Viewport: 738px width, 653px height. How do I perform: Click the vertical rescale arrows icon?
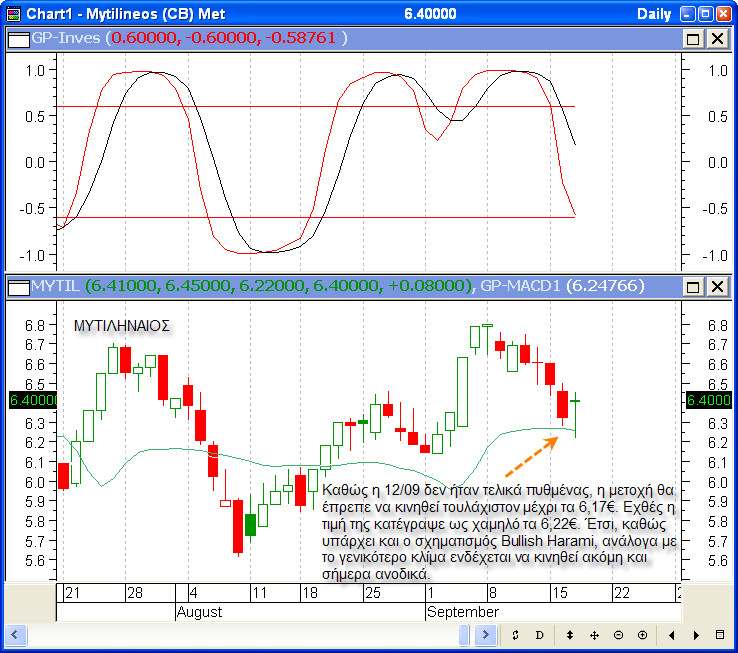[x=570, y=635]
